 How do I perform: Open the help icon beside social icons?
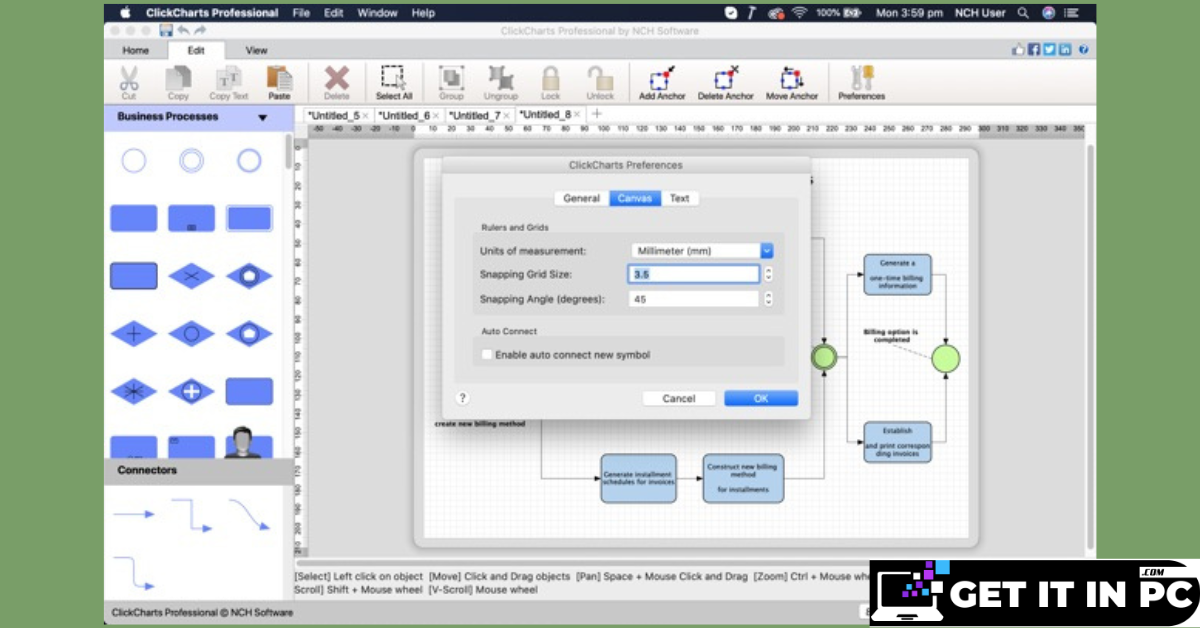1083,49
